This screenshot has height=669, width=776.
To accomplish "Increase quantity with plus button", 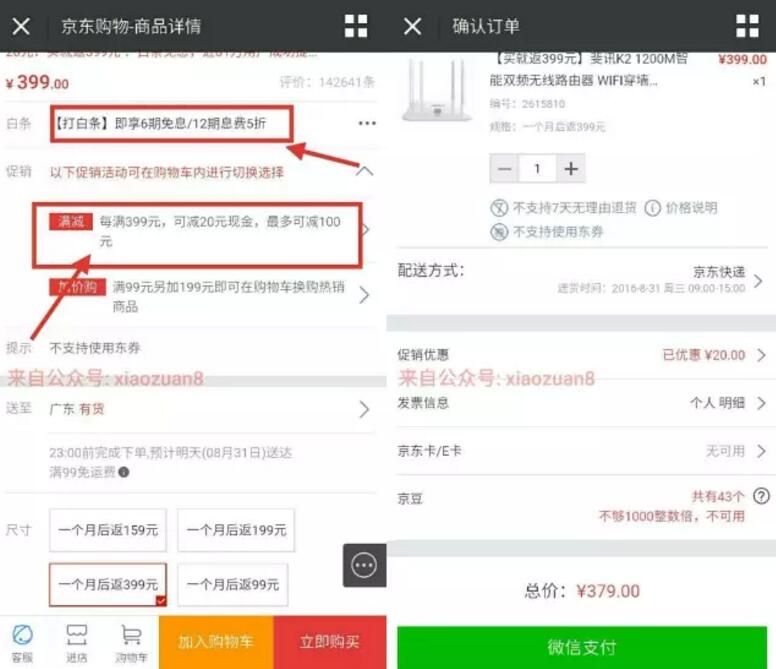I will pyautogui.click(x=571, y=169).
